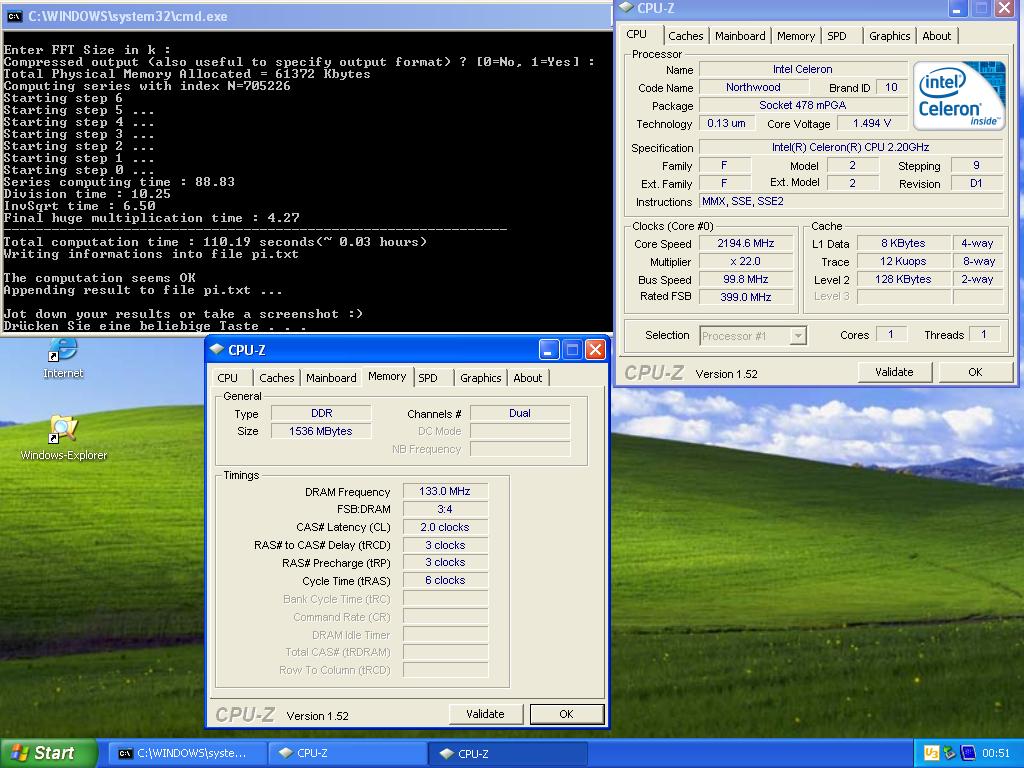
Task: Click the Intel Celeron inside logo
Action: 959,95
